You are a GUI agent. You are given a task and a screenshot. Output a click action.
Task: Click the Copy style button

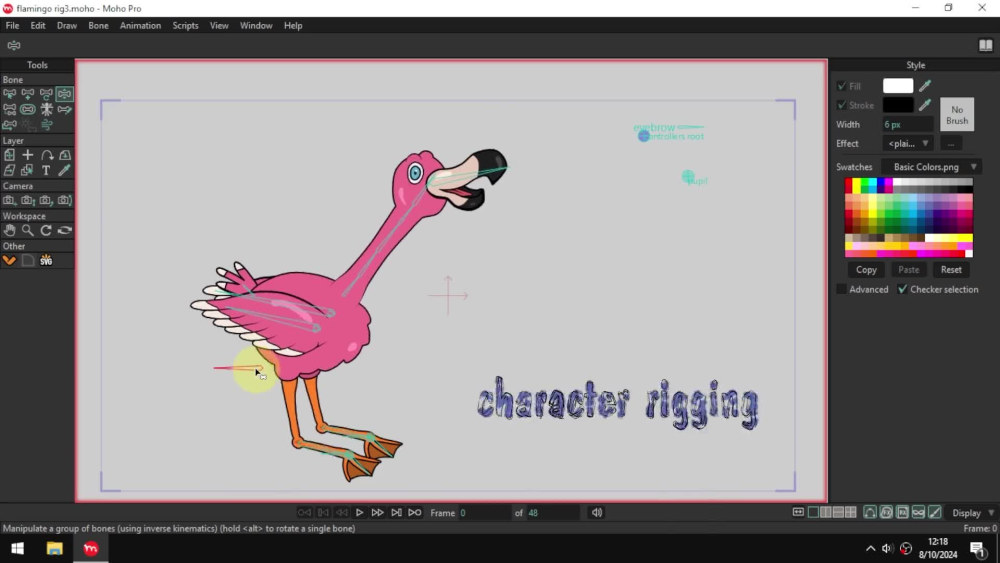[x=866, y=269]
